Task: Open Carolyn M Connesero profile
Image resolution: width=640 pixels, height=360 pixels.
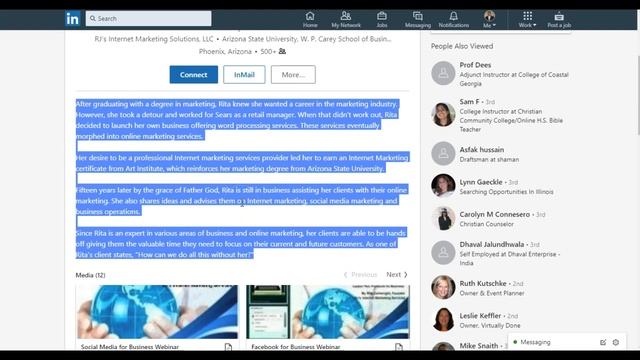Action: coord(495,214)
